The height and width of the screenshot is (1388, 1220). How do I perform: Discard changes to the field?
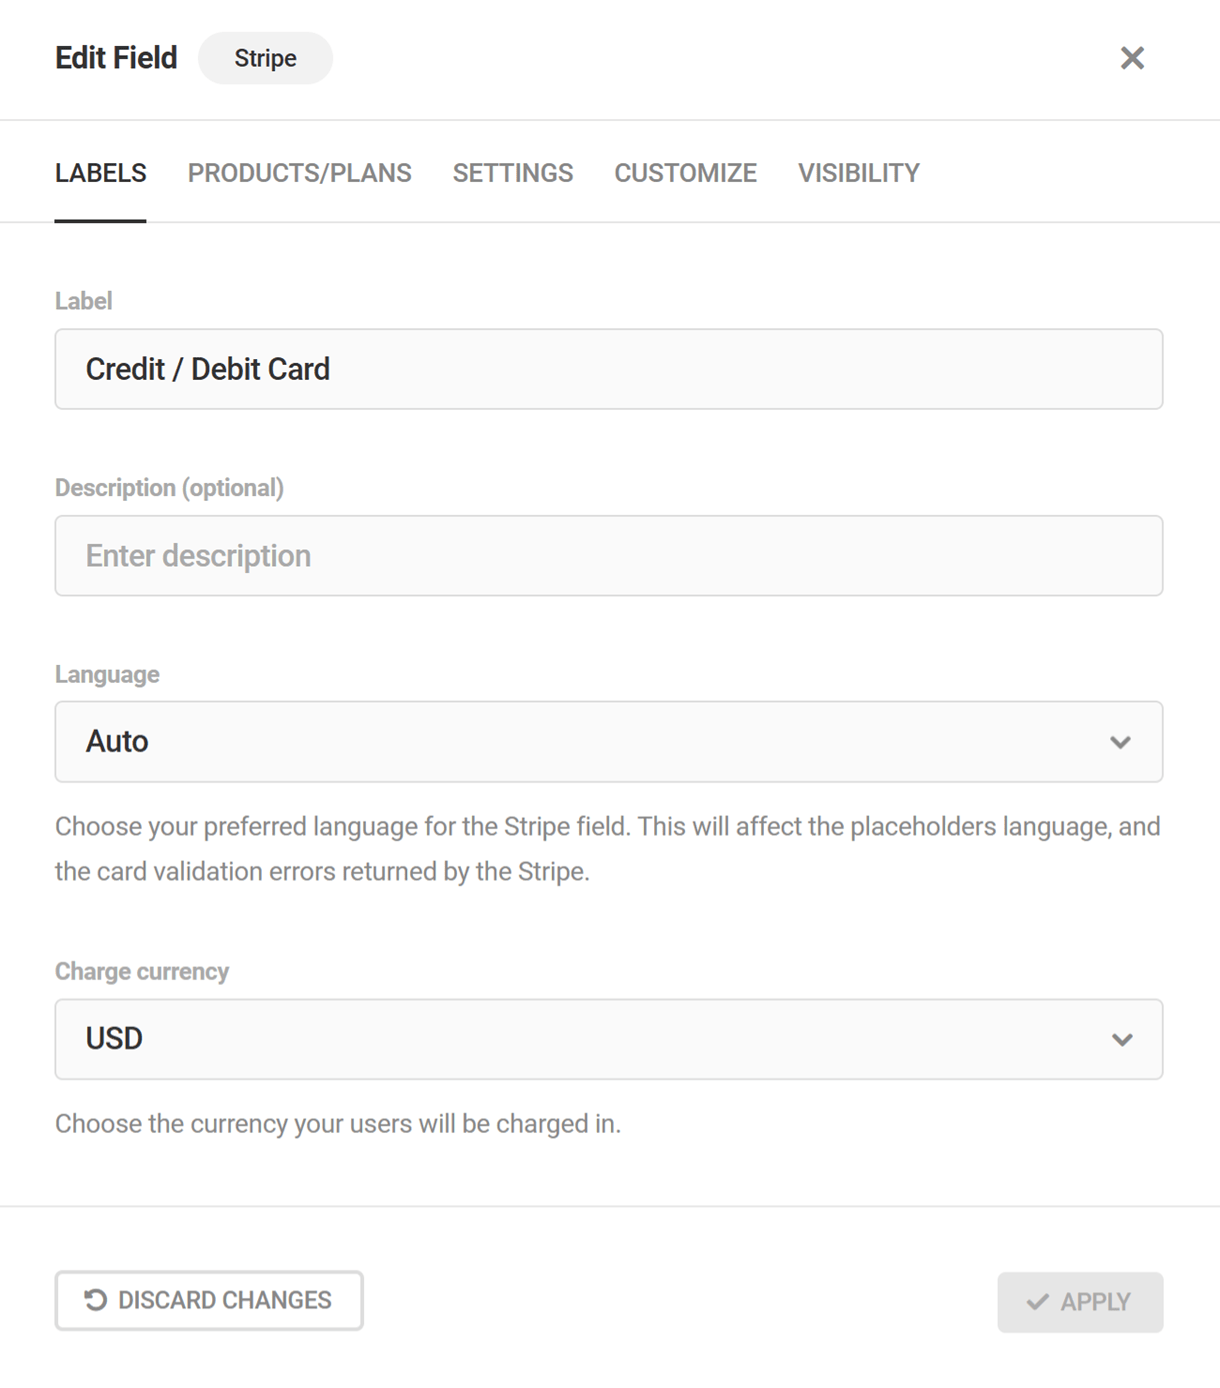(x=209, y=1301)
